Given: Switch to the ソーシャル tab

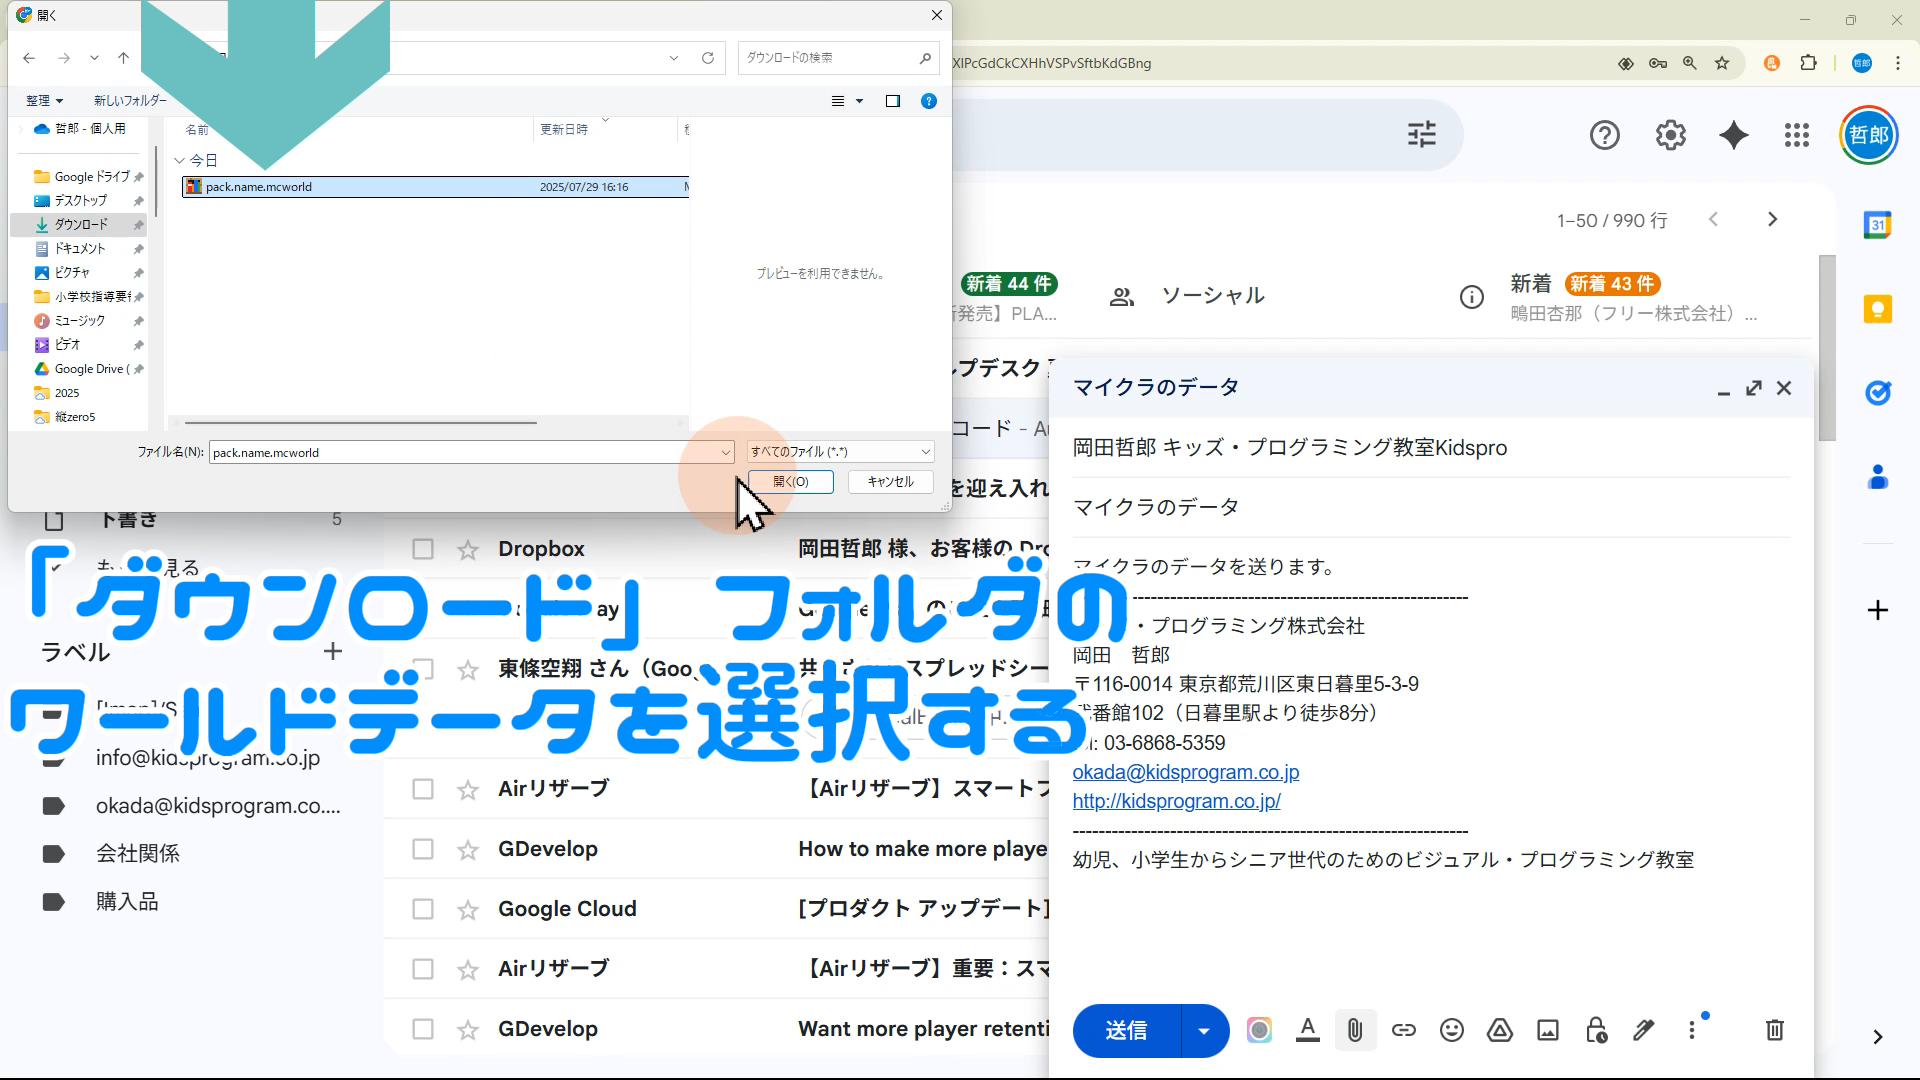Looking at the screenshot, I should coord(1212,296).
